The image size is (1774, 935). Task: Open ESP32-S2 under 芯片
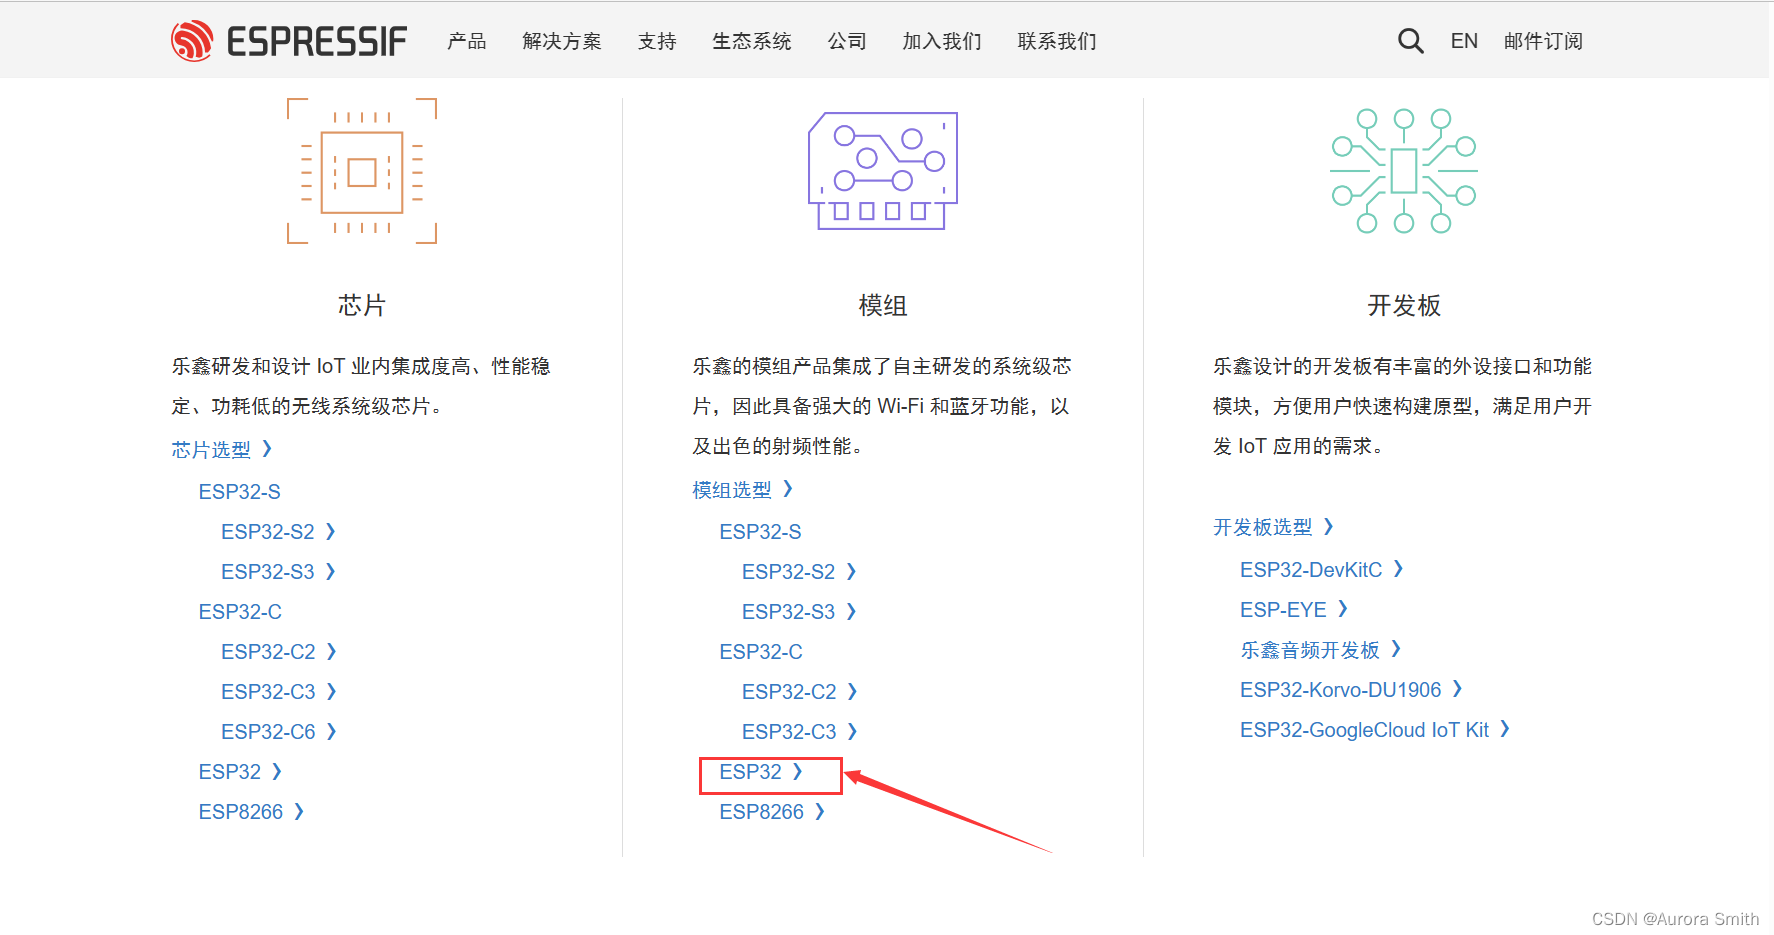pos(278,531)
